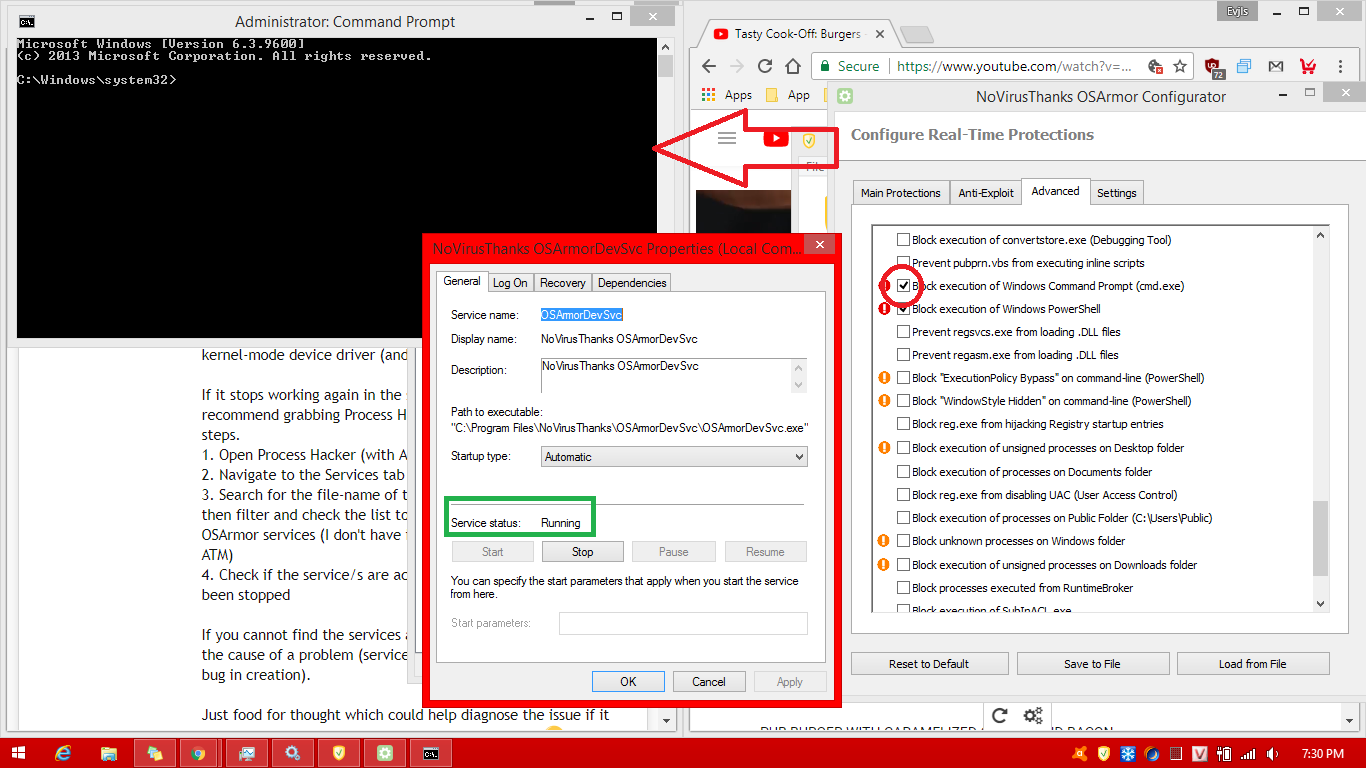This screenshot has width=1366, height=768.
Task: Open the Startup type dropdown
Action: coord(674,457)
